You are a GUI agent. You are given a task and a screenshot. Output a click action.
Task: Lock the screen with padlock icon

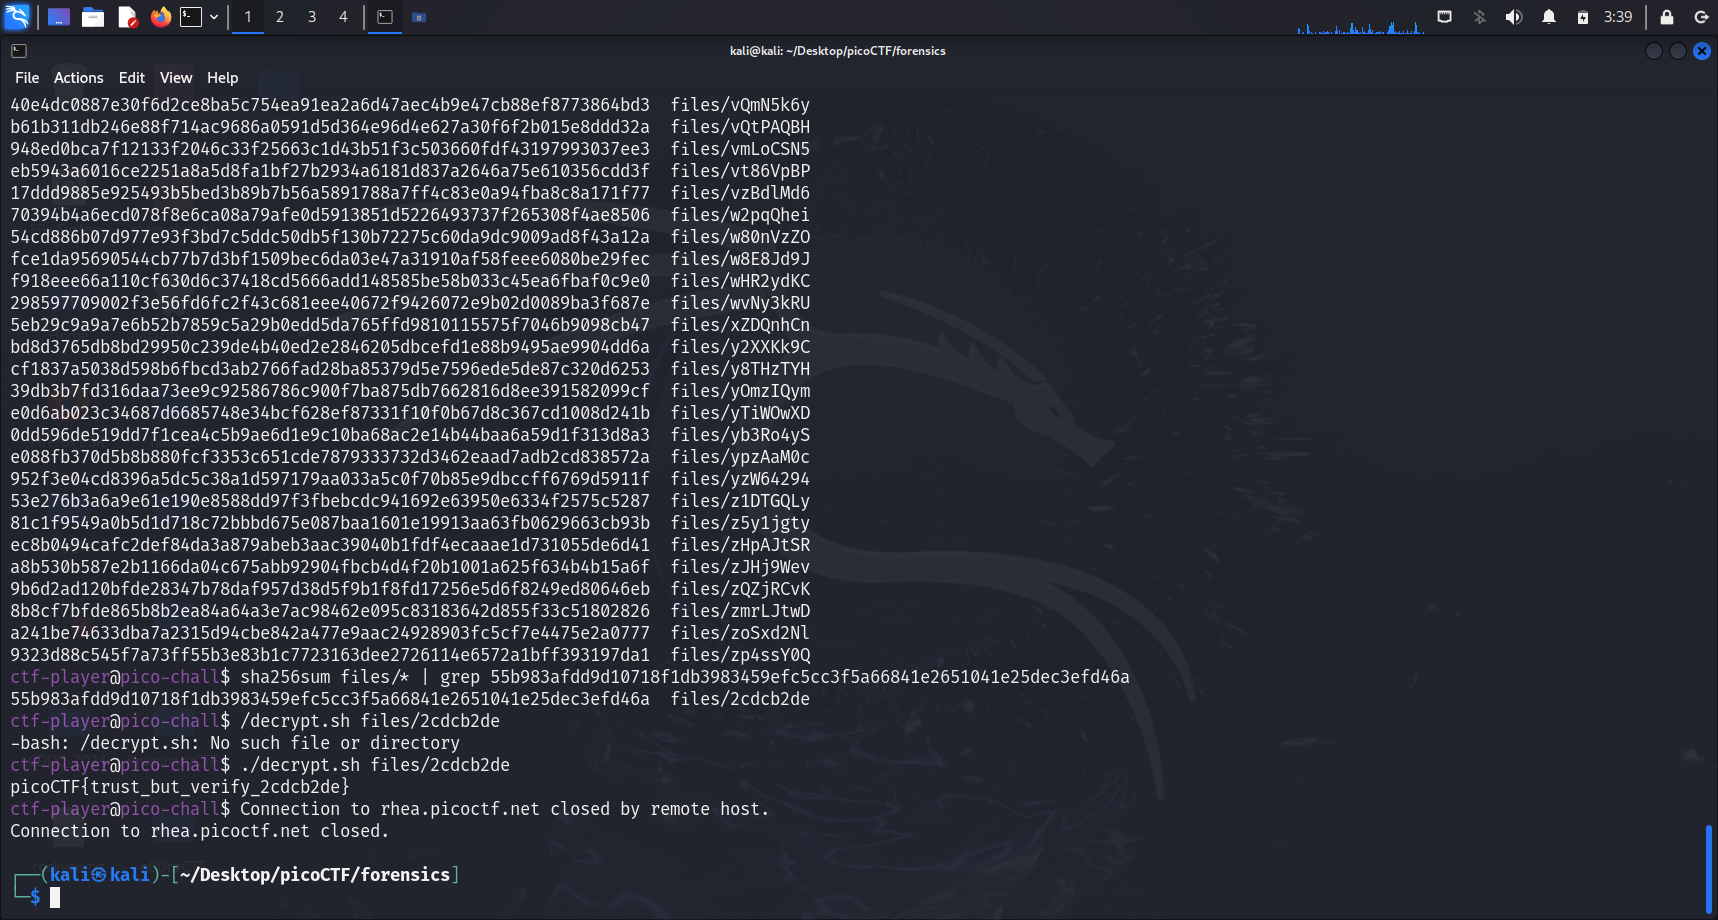pyautogui.click(x=1666, y=17)
